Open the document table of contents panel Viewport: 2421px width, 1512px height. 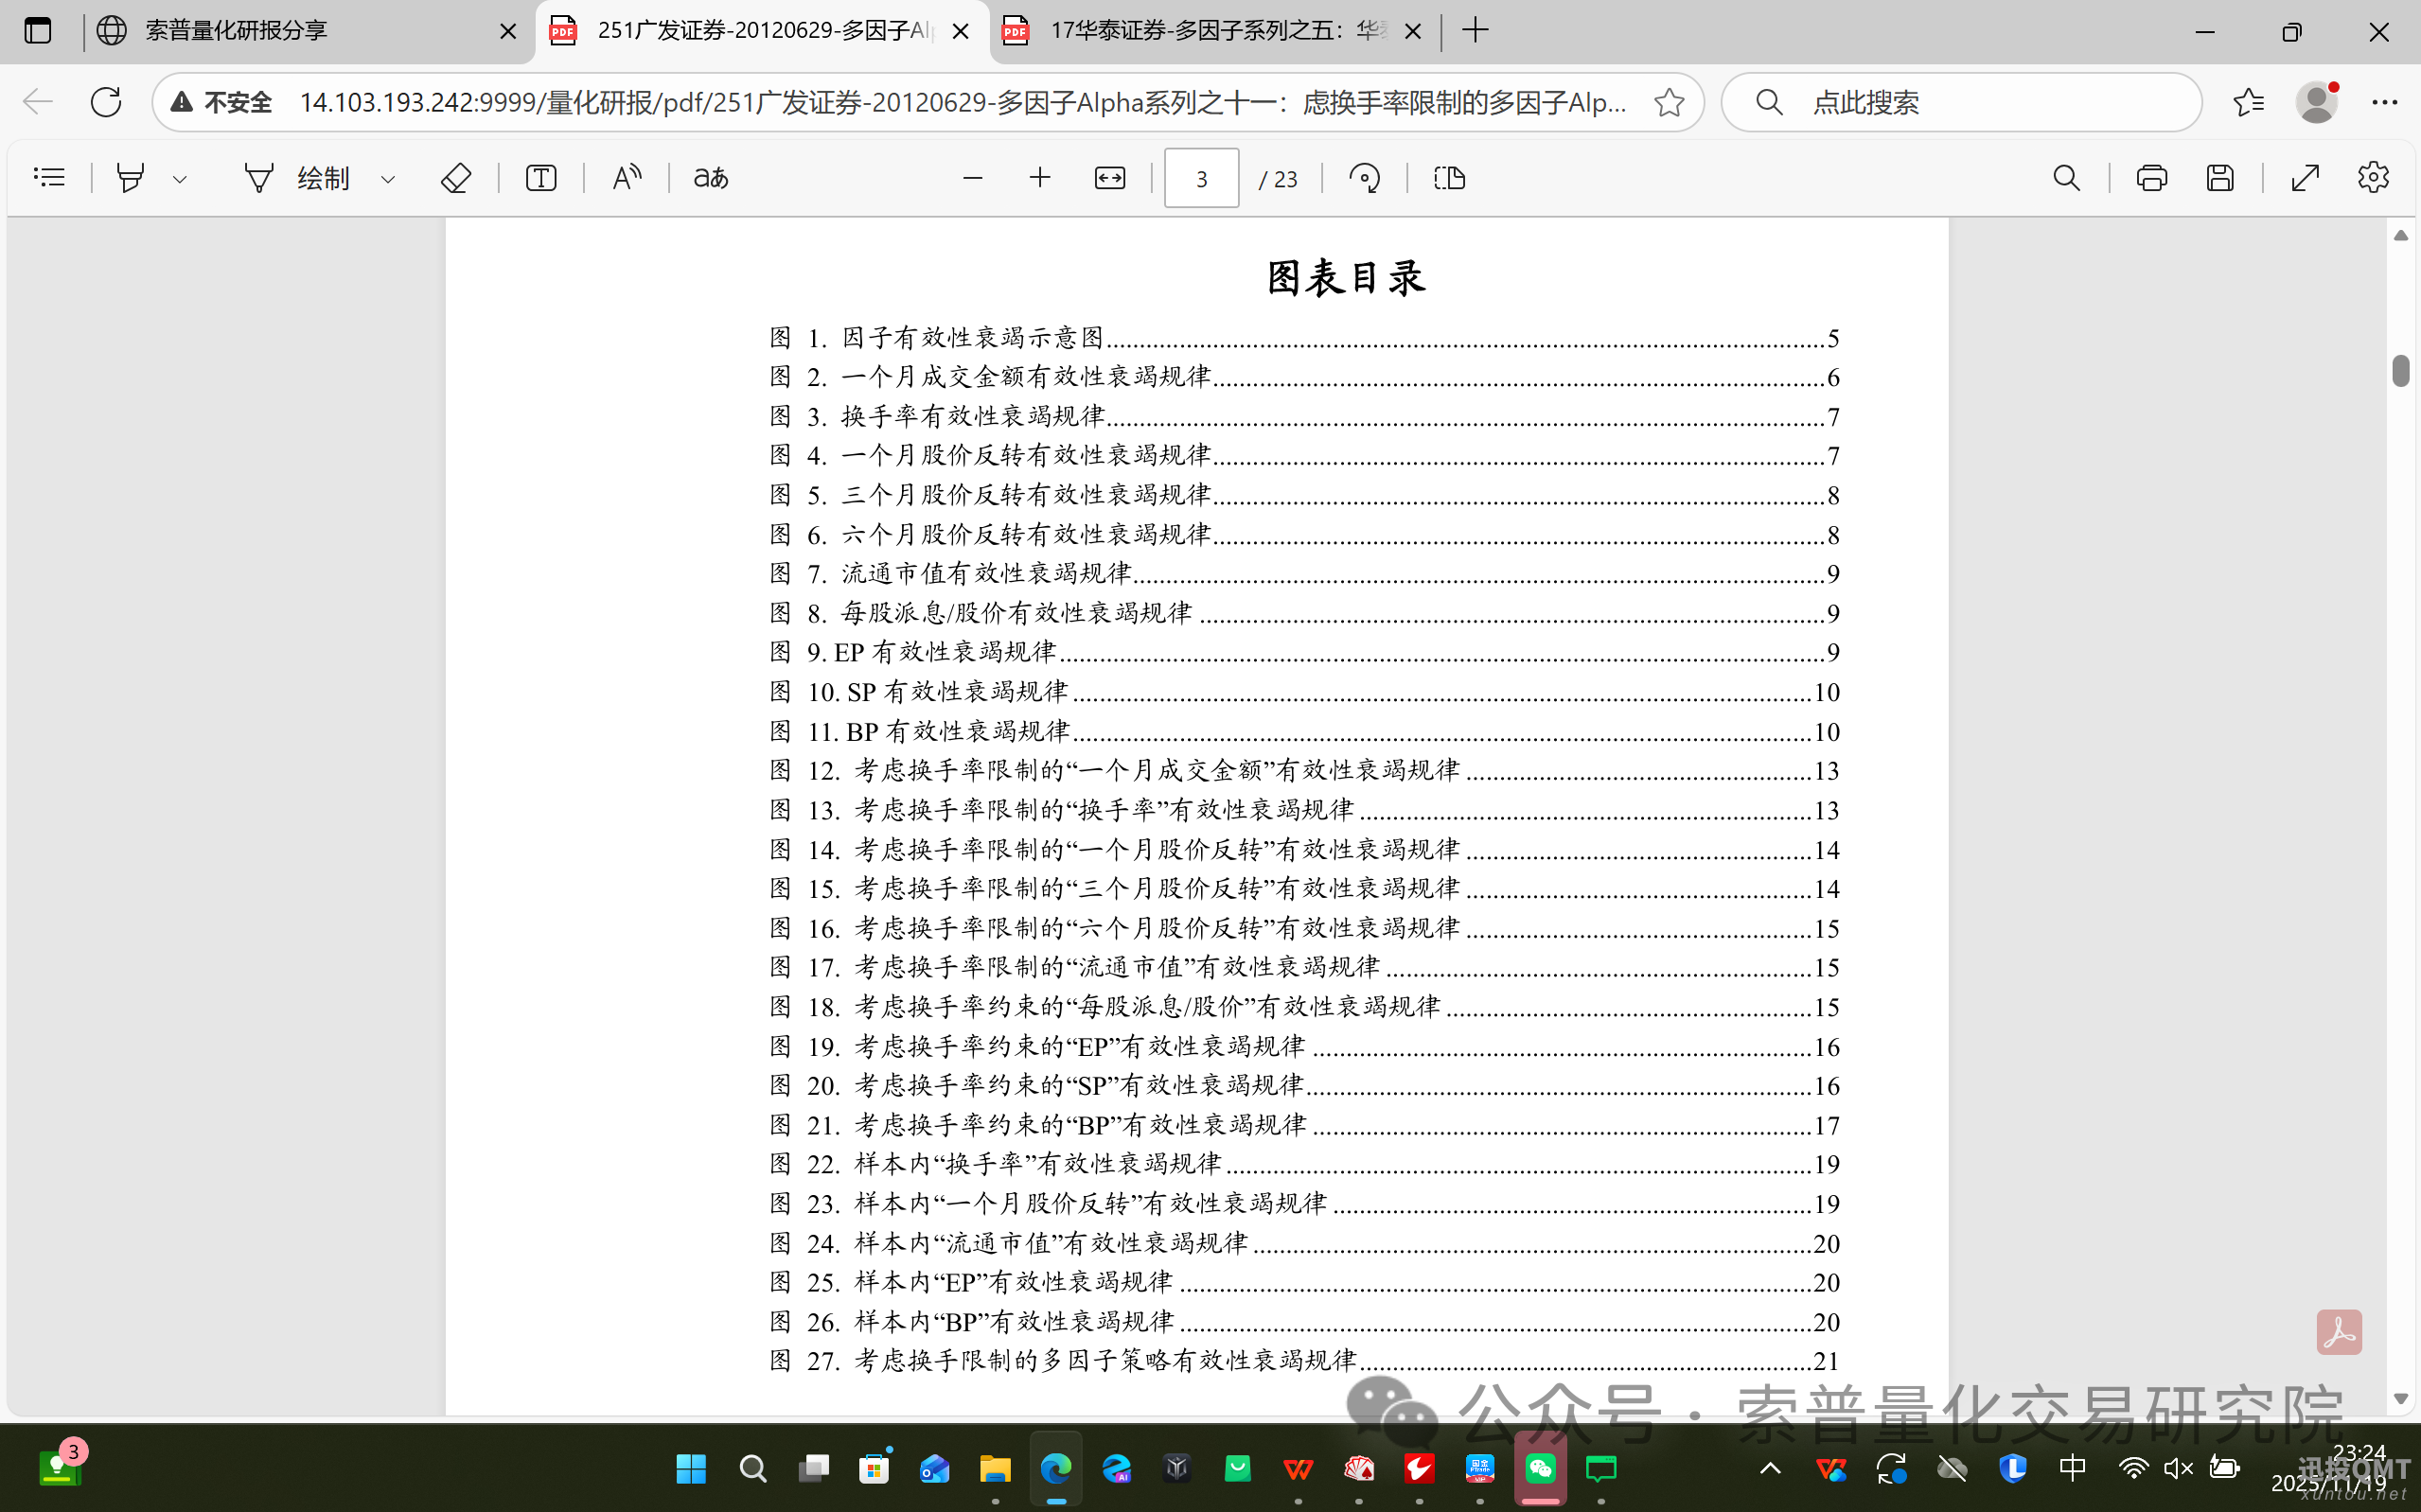[50, 177]
